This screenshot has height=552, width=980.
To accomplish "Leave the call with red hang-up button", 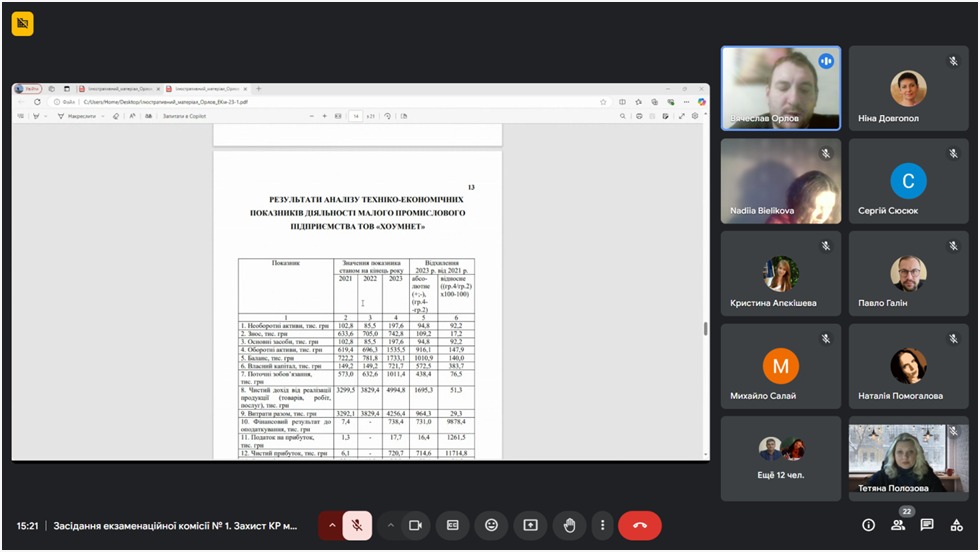I will click(x=640, y=525).
